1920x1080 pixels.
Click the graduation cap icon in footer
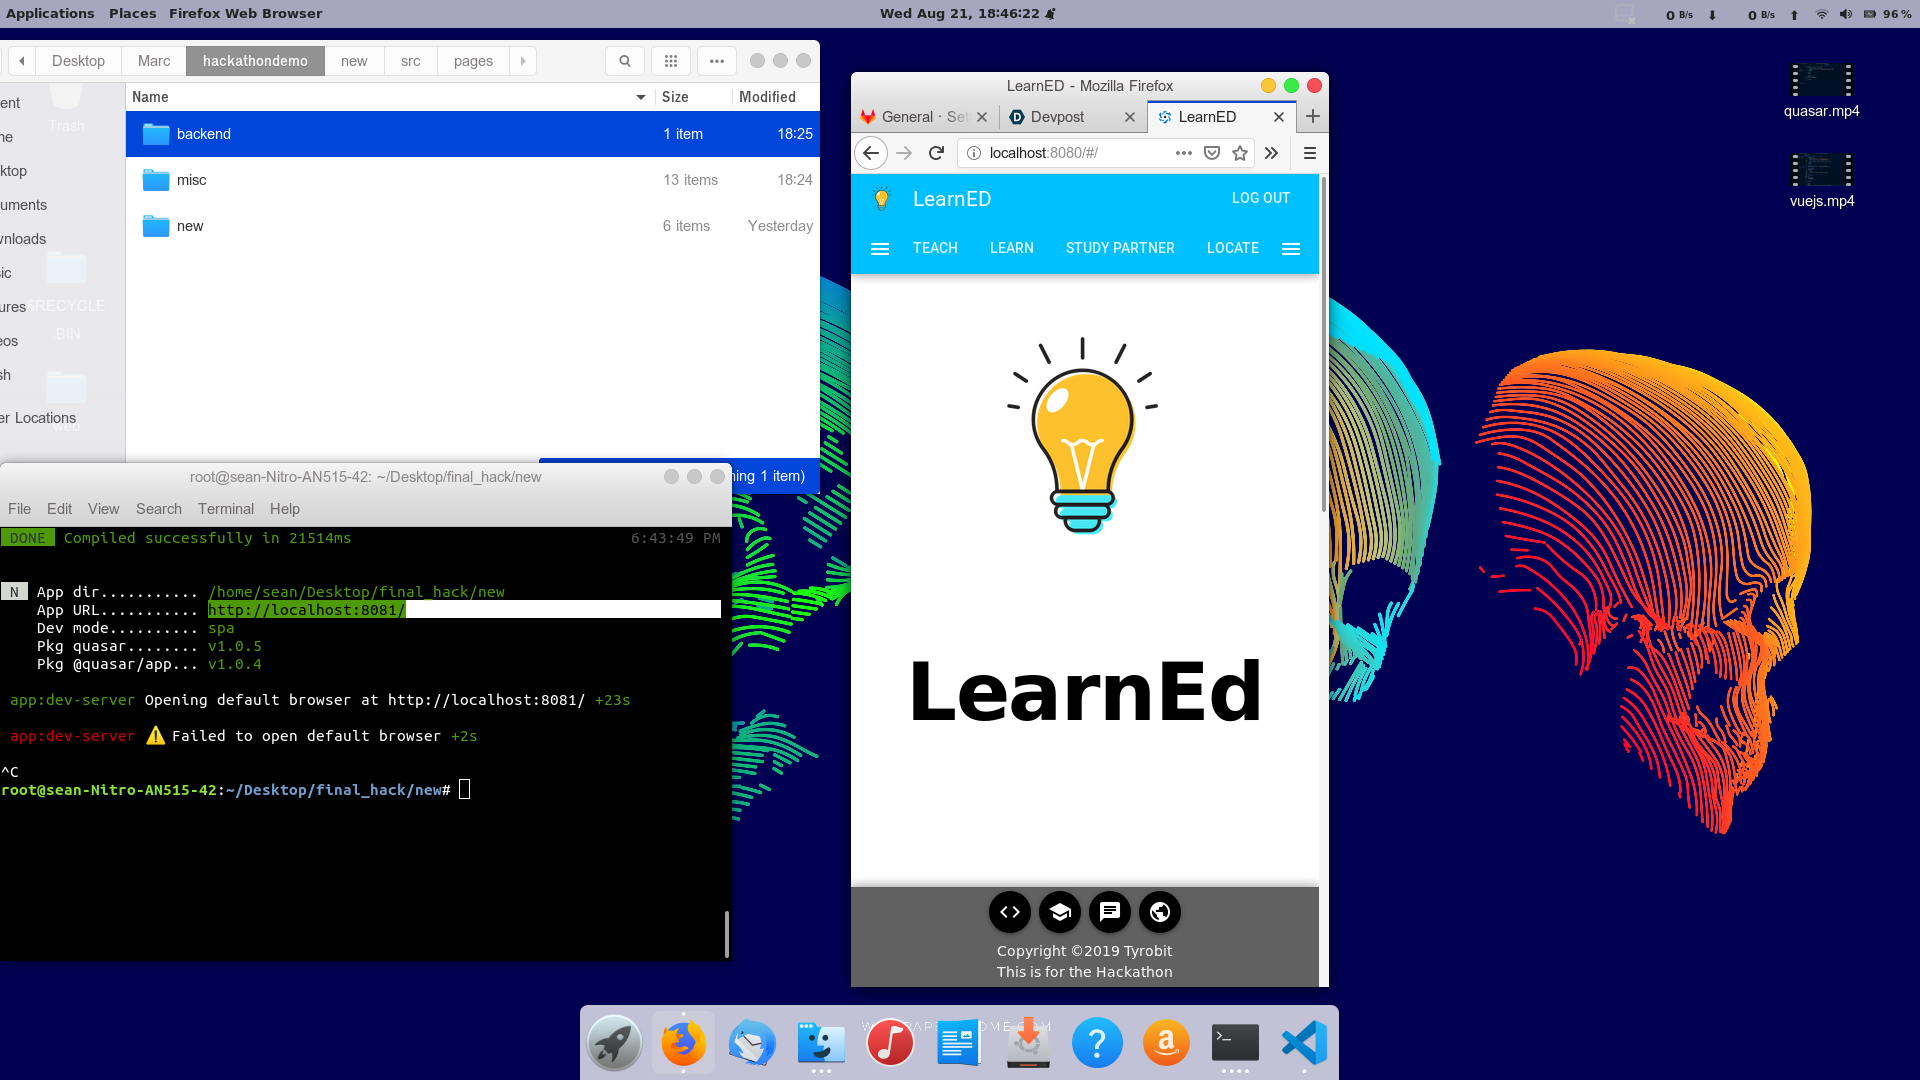pyautogui.click(x=1060, y=912)
